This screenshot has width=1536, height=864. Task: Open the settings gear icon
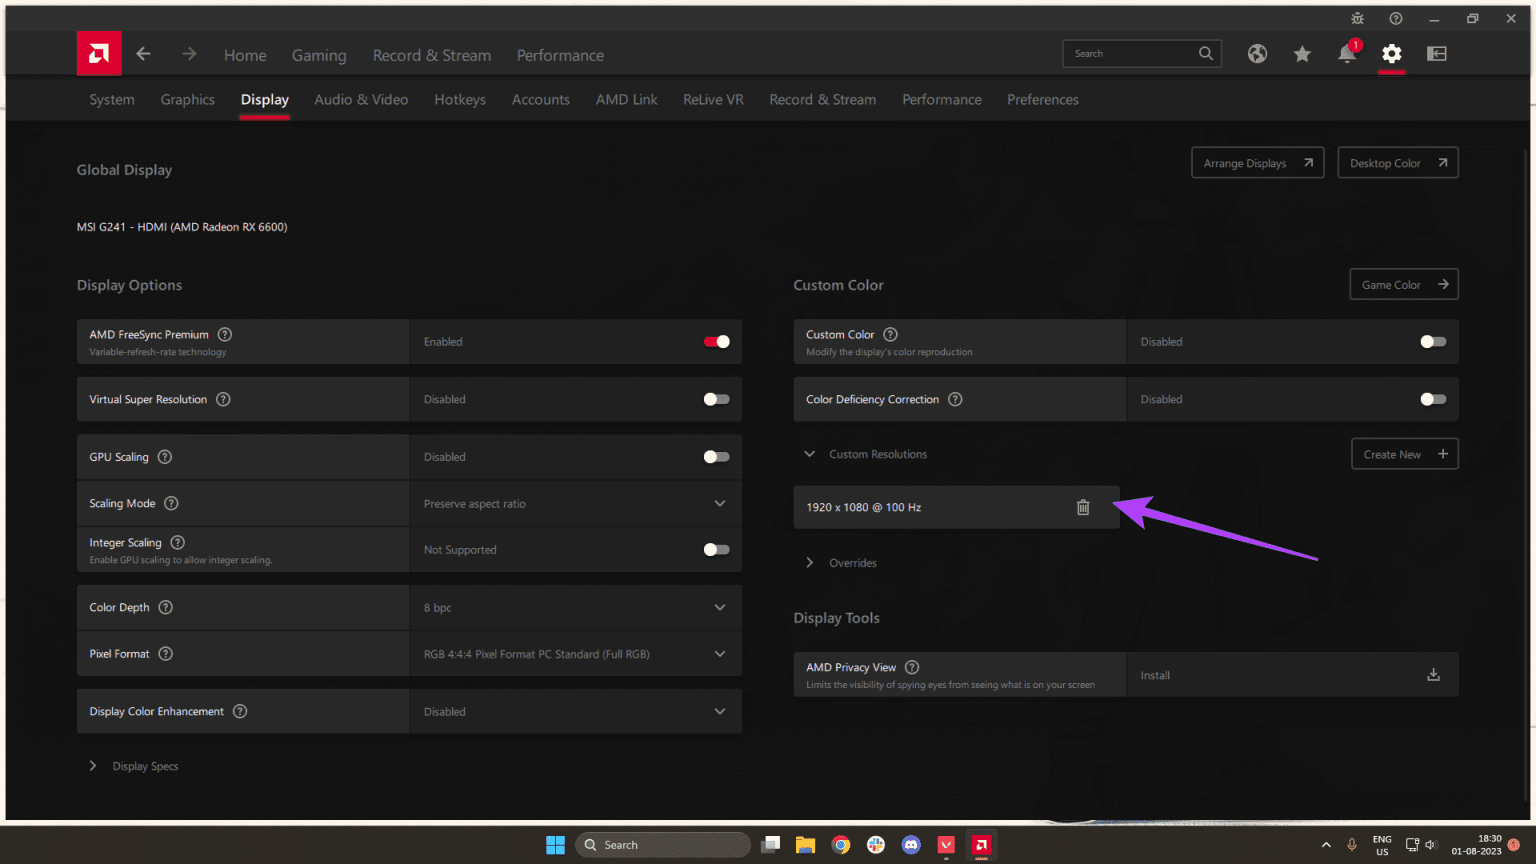[x=1392, y=54]
